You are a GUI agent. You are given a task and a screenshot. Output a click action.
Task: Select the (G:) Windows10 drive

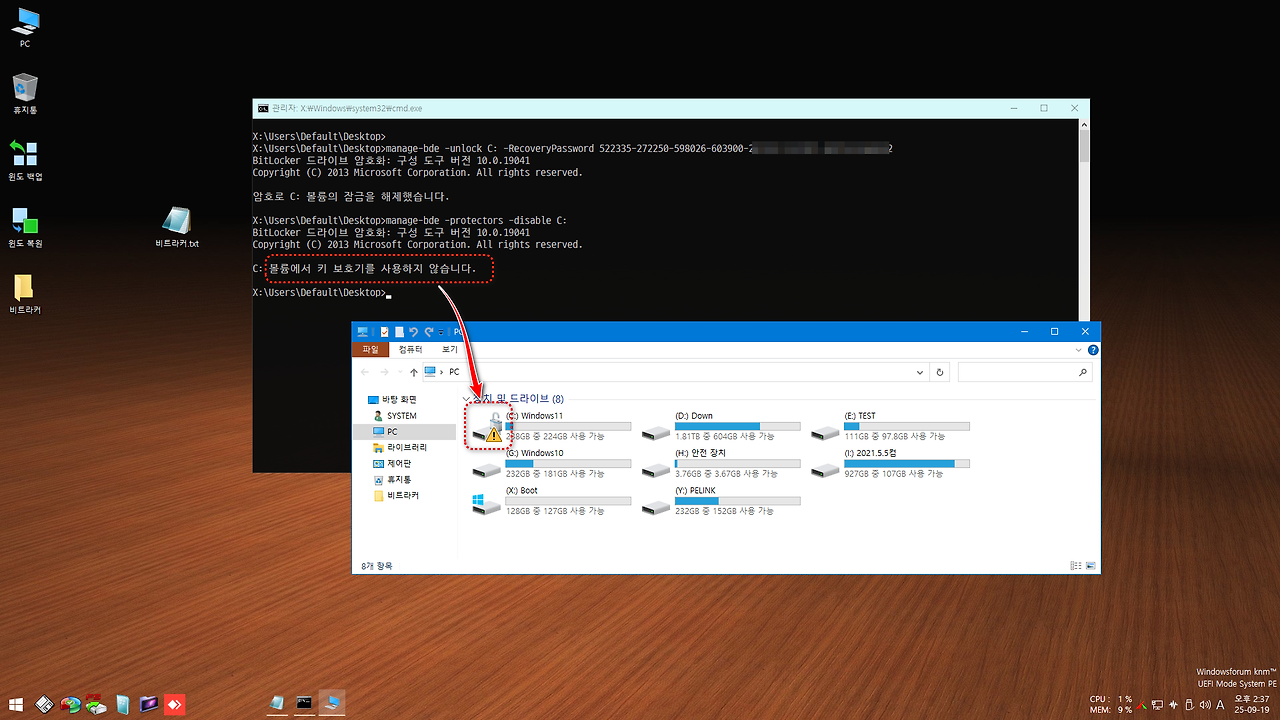(x=552, y=464)
